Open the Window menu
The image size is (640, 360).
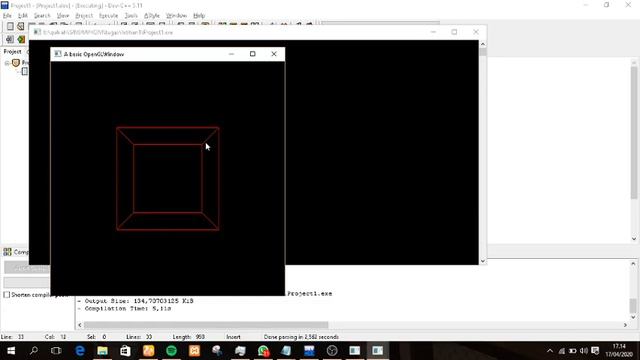point(176,16)
